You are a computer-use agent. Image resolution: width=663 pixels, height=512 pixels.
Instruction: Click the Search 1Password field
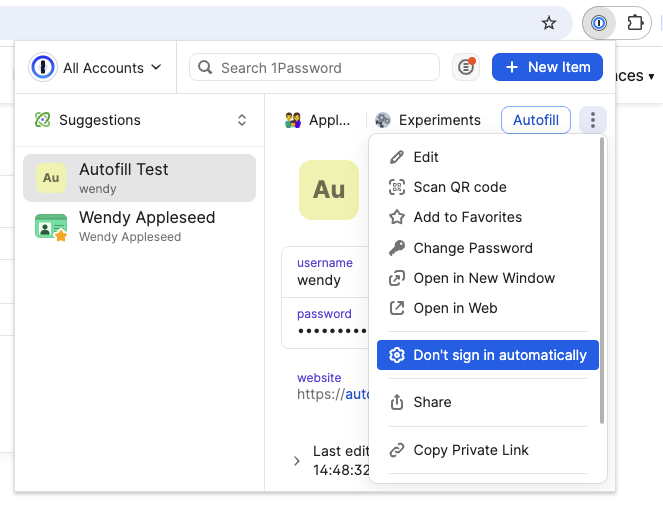coord(315,68)
